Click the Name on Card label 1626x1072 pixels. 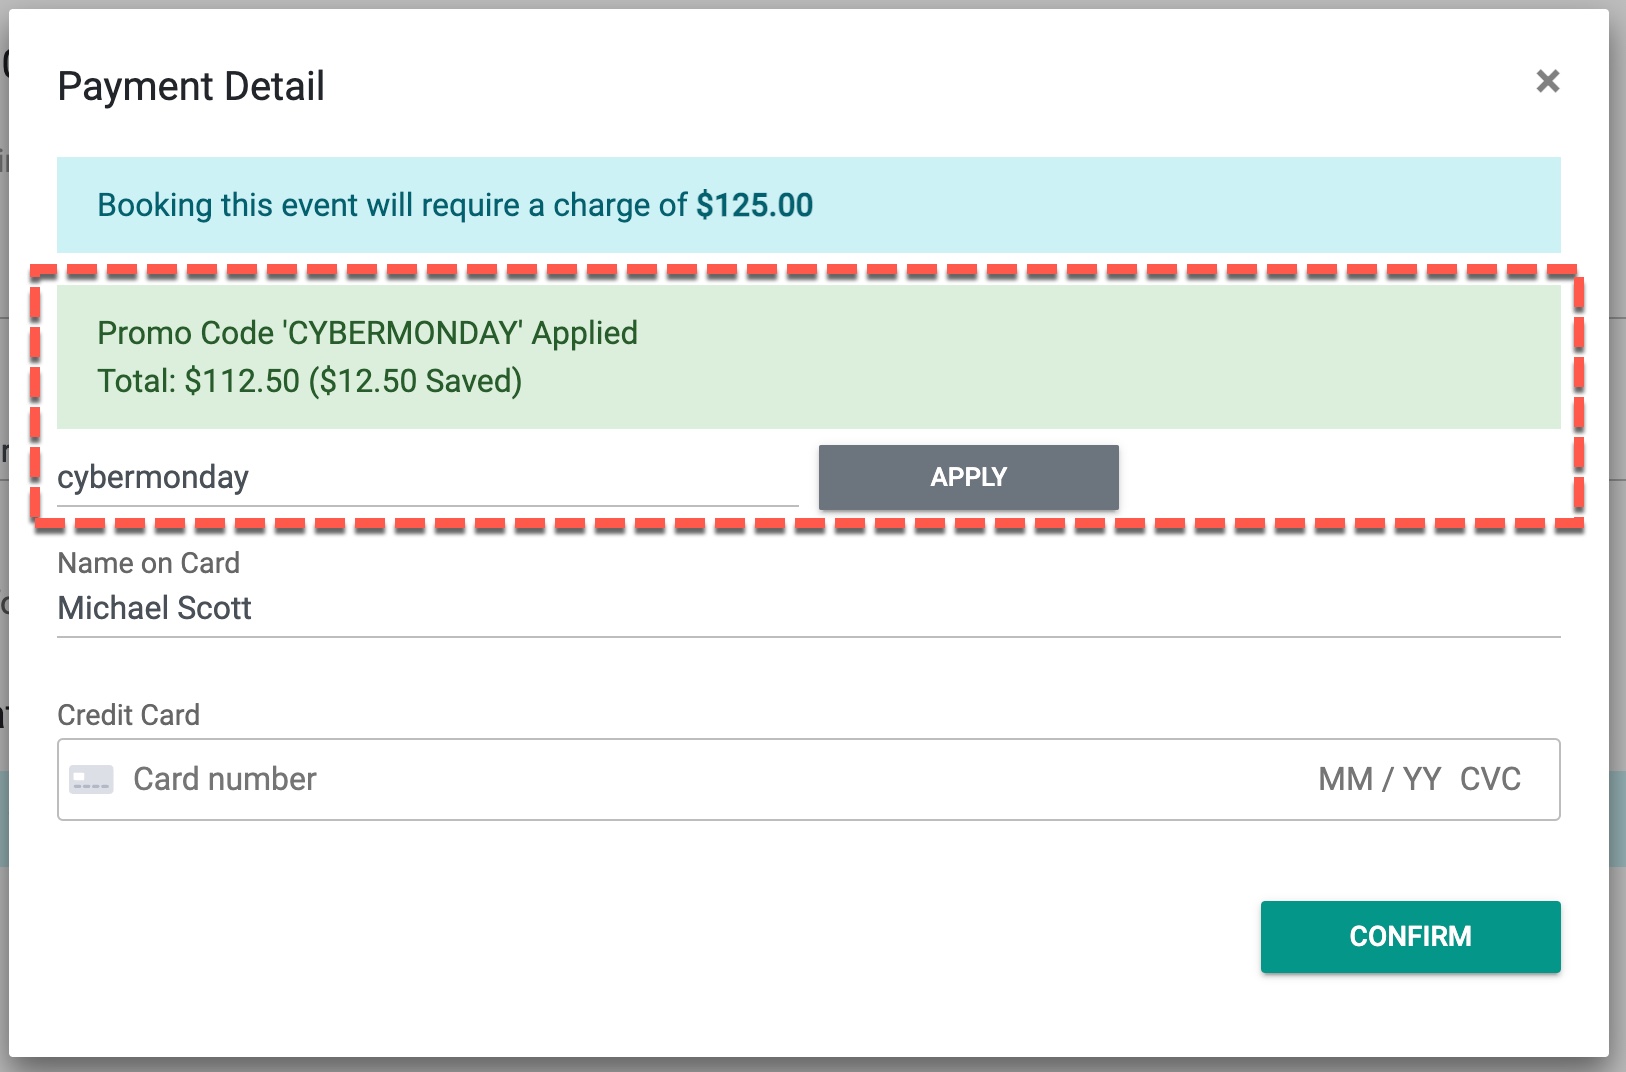pyautogui.click(x=148, y=563)
